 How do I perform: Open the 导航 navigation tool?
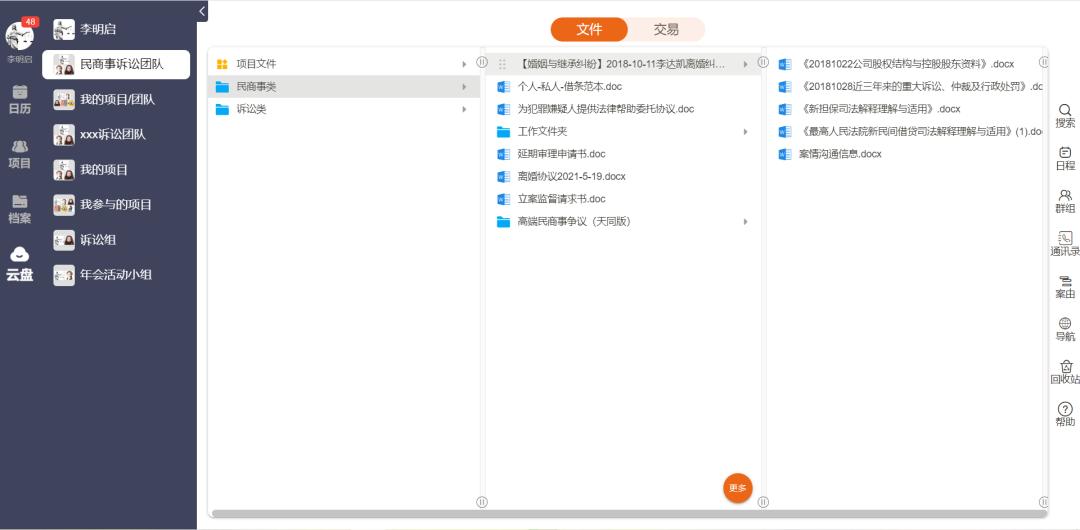click(1065, 330)
